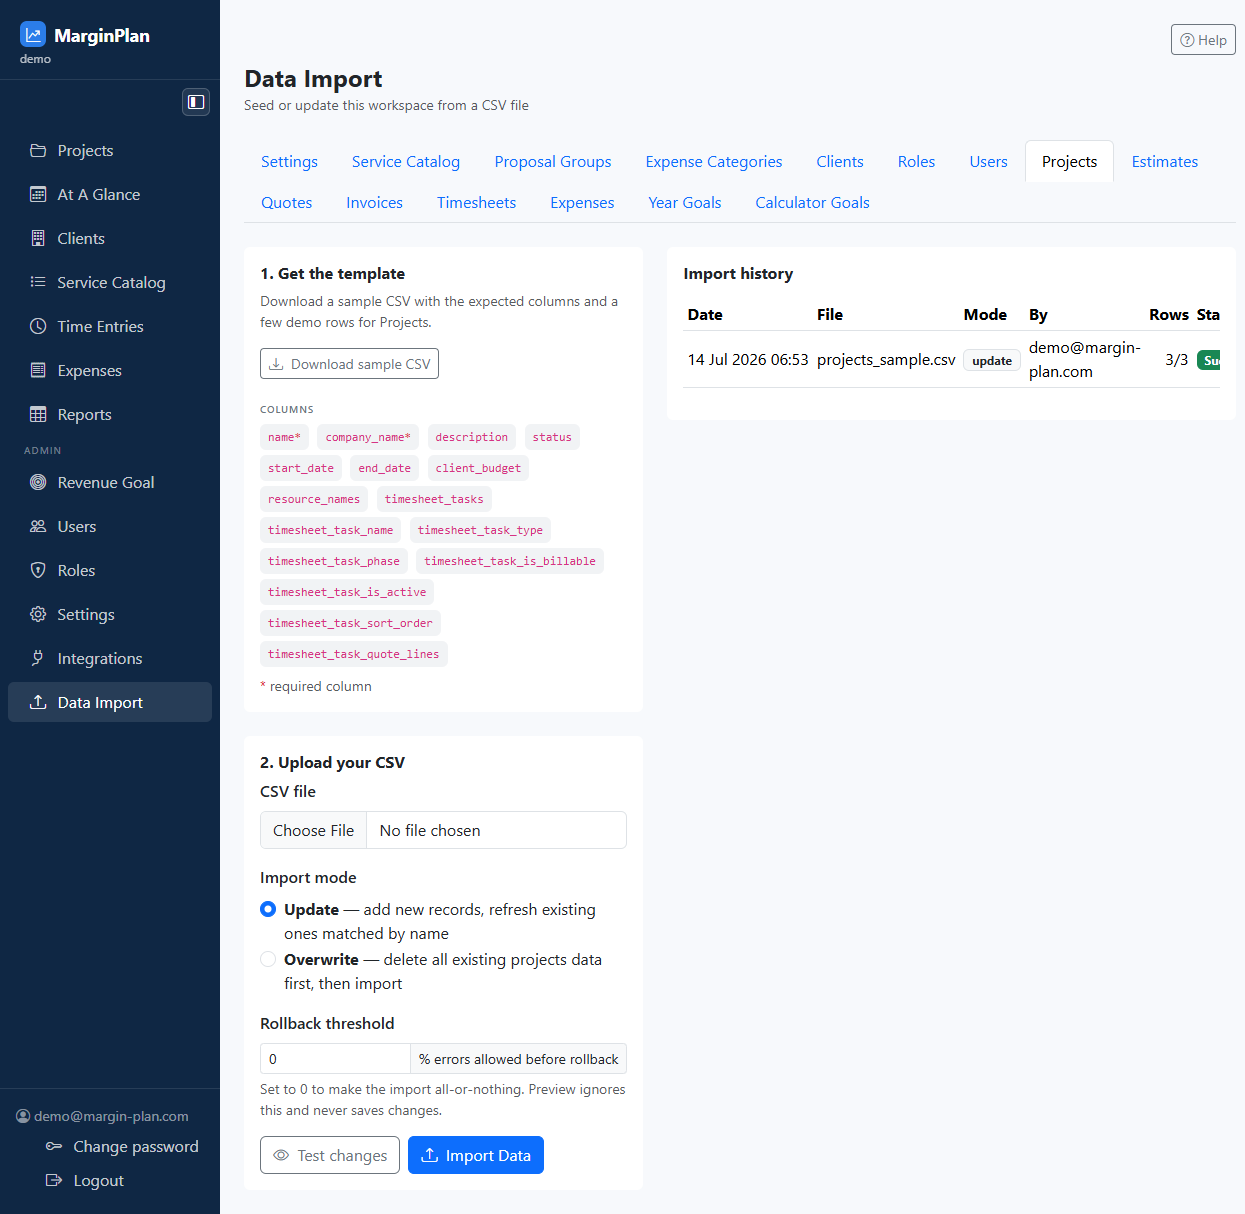Open the Help button
This screenshot has width=1245, height=1214.
1203,40
